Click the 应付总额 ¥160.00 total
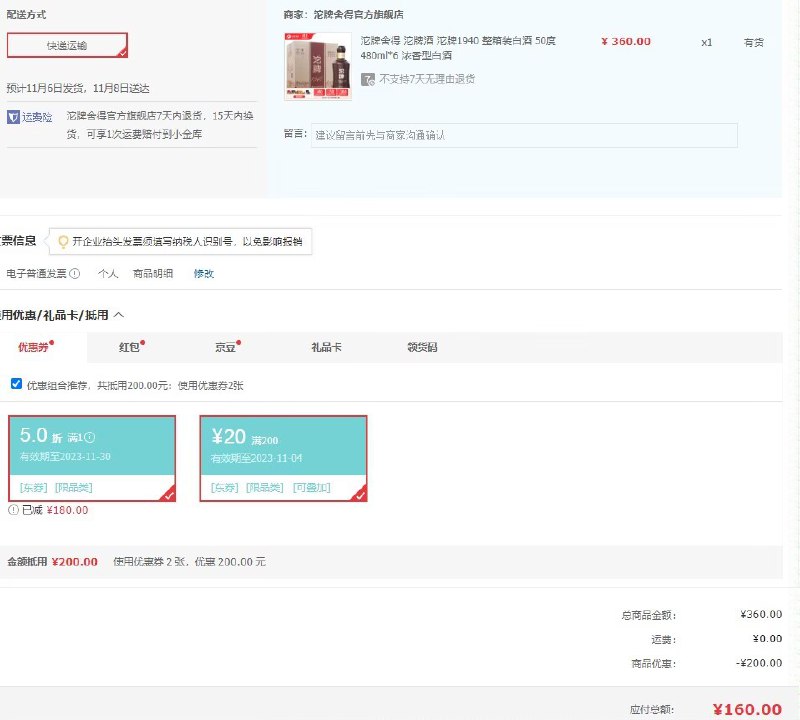The width and height of the screenshot is (800, 720). pyautogui.click(x=747, y=709)
